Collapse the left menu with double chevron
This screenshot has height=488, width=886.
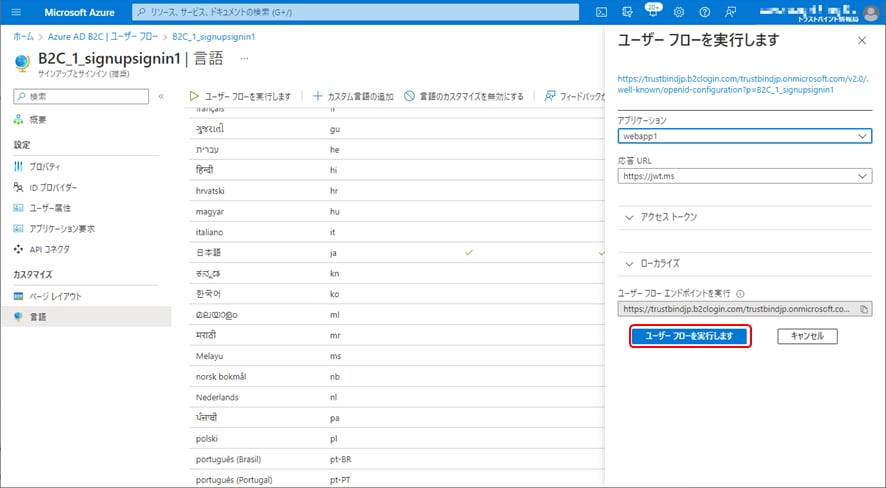[161, 97]
